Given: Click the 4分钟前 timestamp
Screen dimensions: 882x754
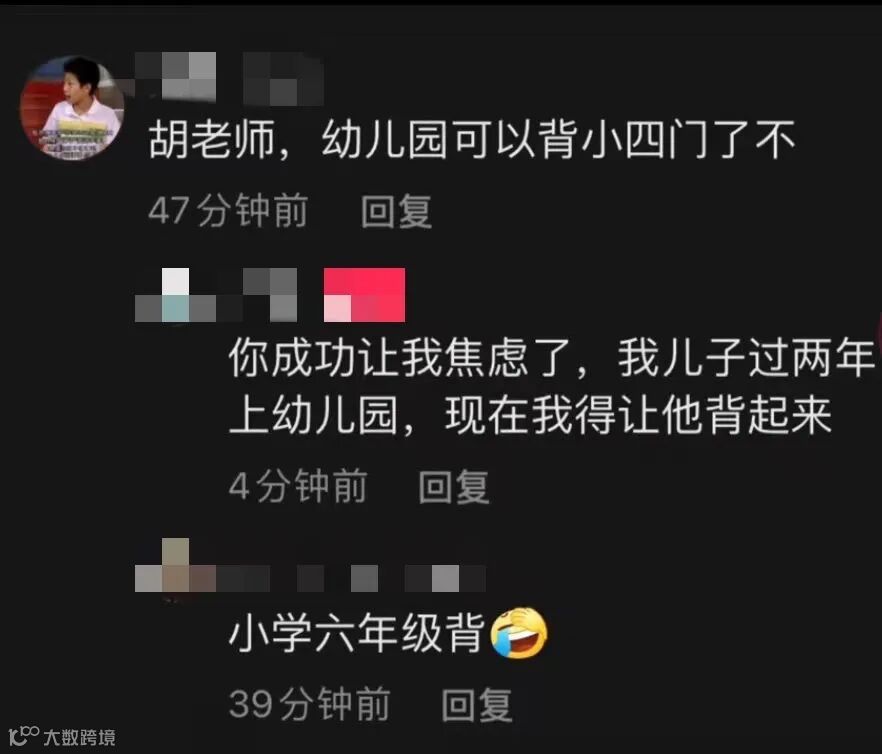Looking at the screenshot, I should tap(298, 487).
